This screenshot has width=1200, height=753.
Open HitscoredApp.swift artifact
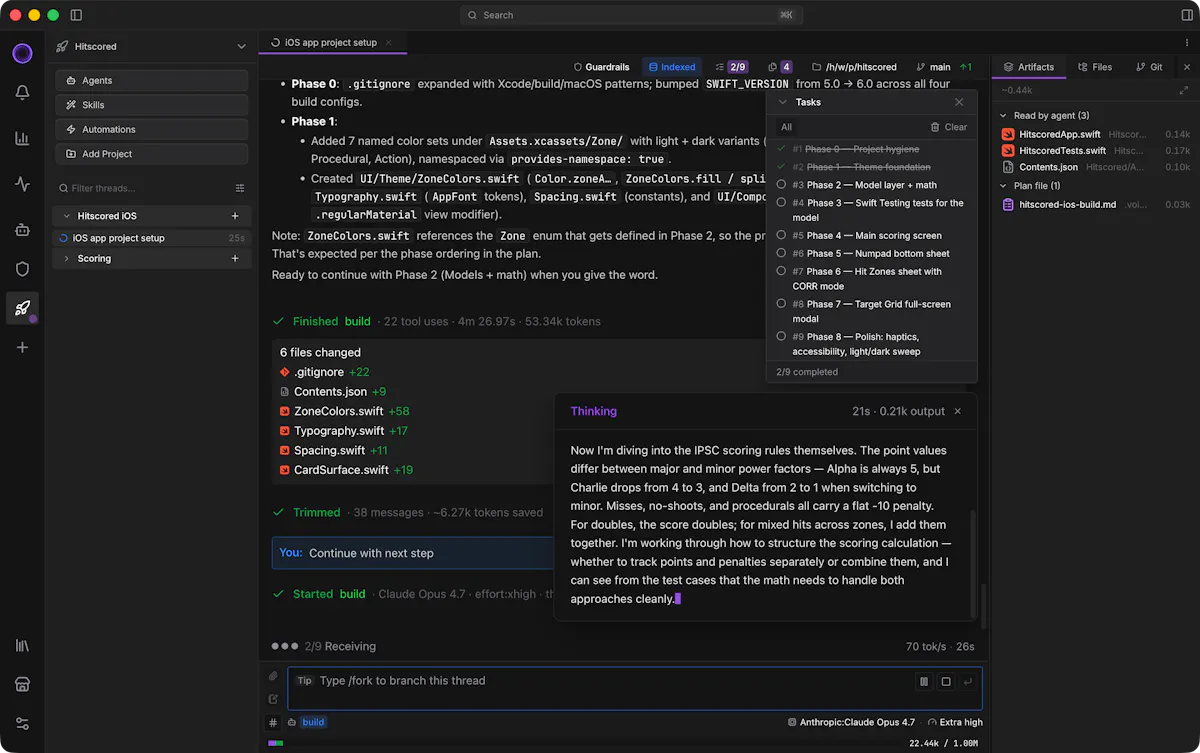pyautogui.click(x=1097, y=134)
